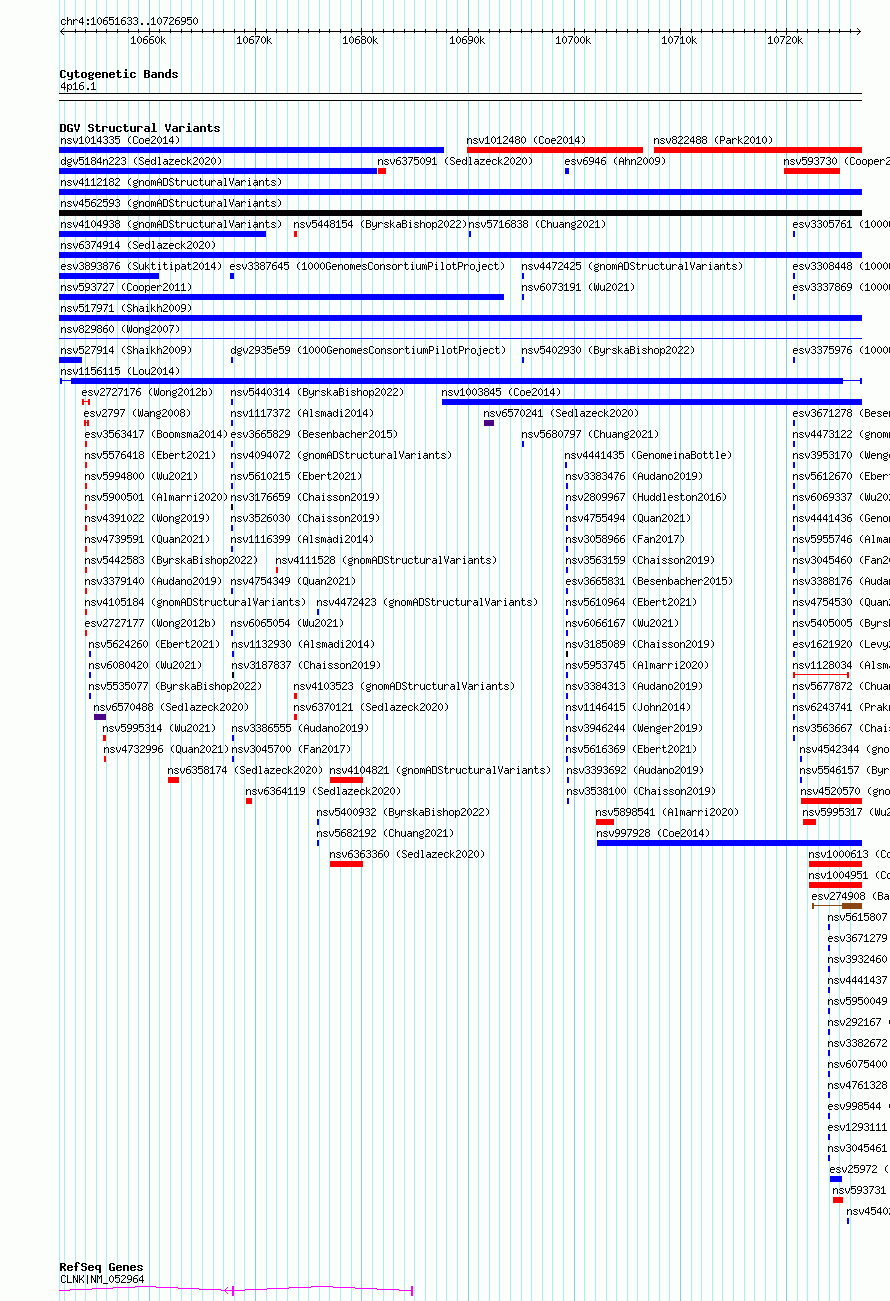The height and width of the screenshot is (1301, 890).
Task: Select nsv5400932 (ByrskaBishop2022) label
Action: (x=403, y=812)
